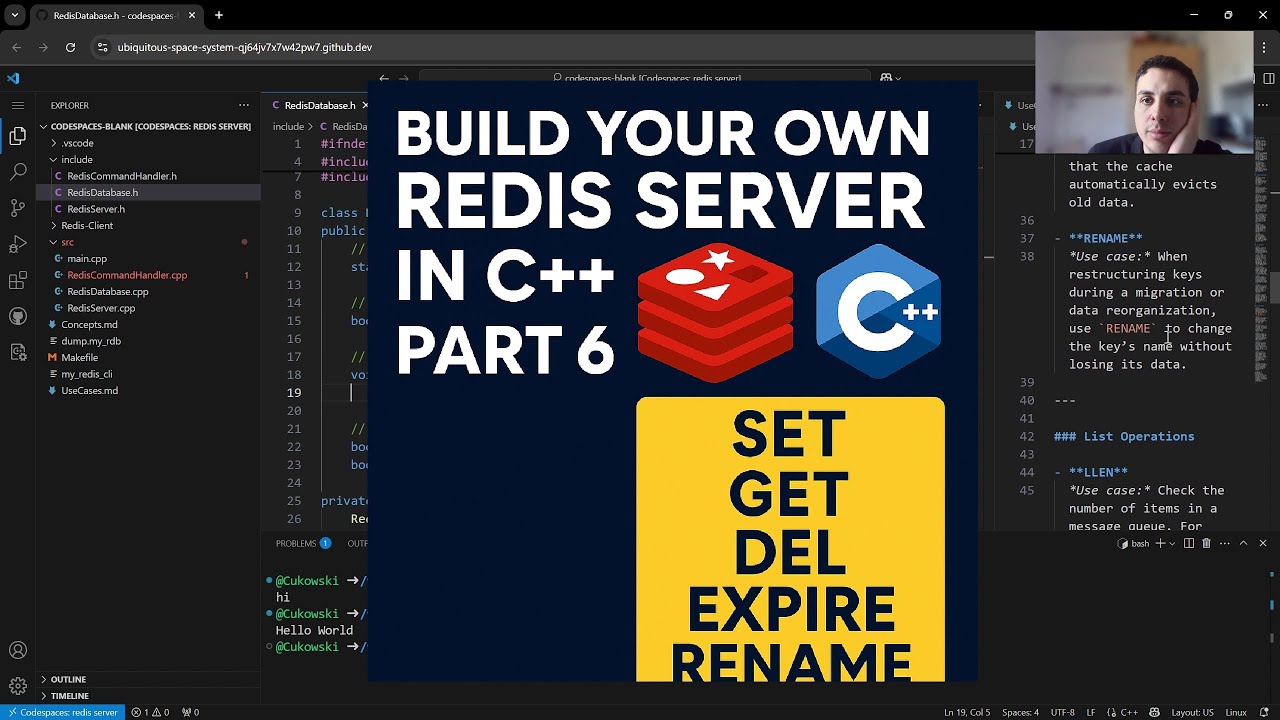Open the tab search dropdown in browser
This screenshot has height=720, width=1280.
pyautogui.click(x=14, y=15)
